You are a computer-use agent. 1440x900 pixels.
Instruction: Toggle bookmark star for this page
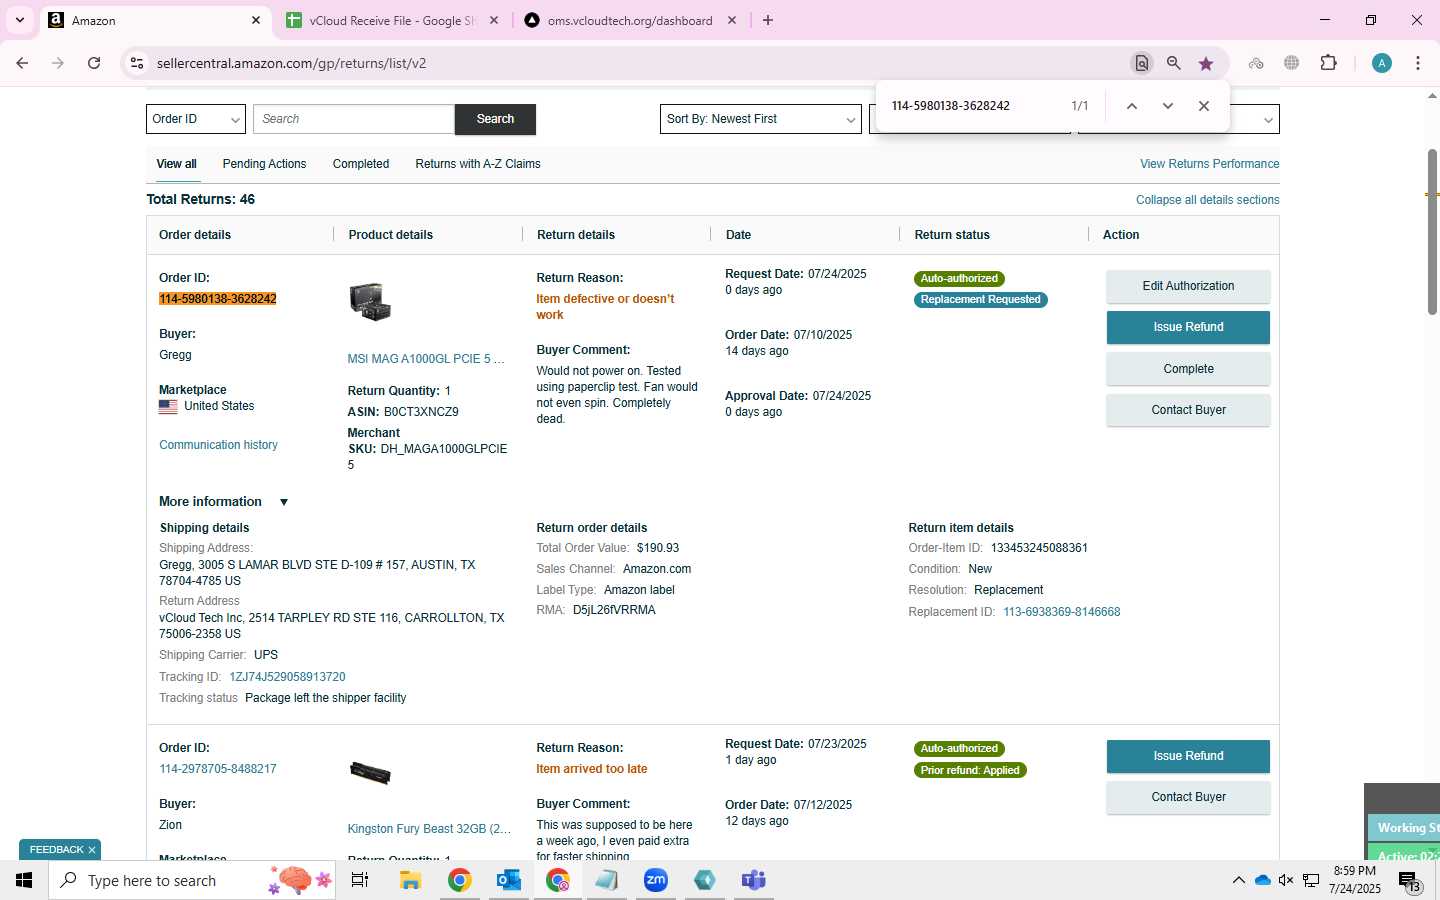pos(1206,63)
